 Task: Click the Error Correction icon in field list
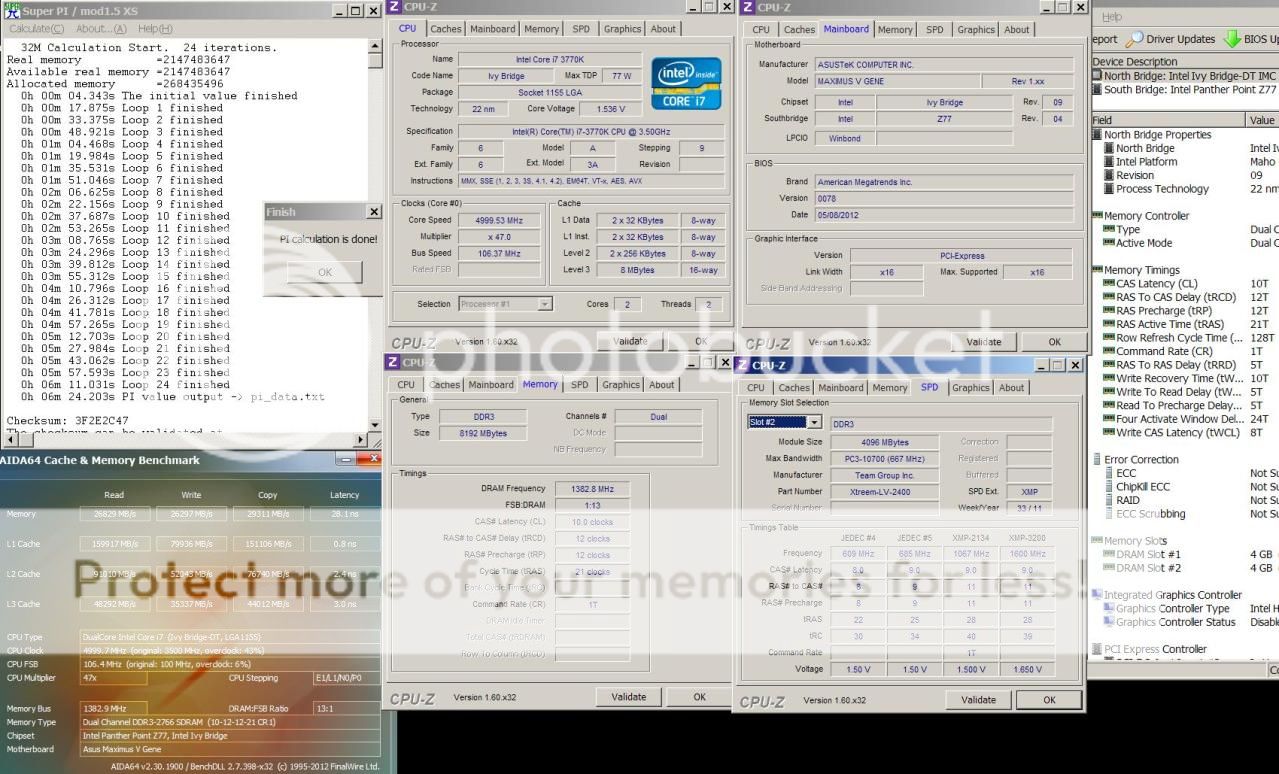point(1097,460)
